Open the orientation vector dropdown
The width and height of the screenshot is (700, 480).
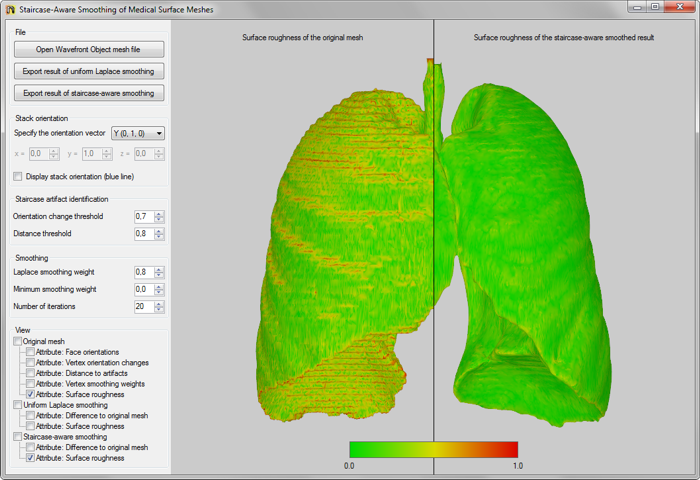pyautogui.click(x=138, y=133)
